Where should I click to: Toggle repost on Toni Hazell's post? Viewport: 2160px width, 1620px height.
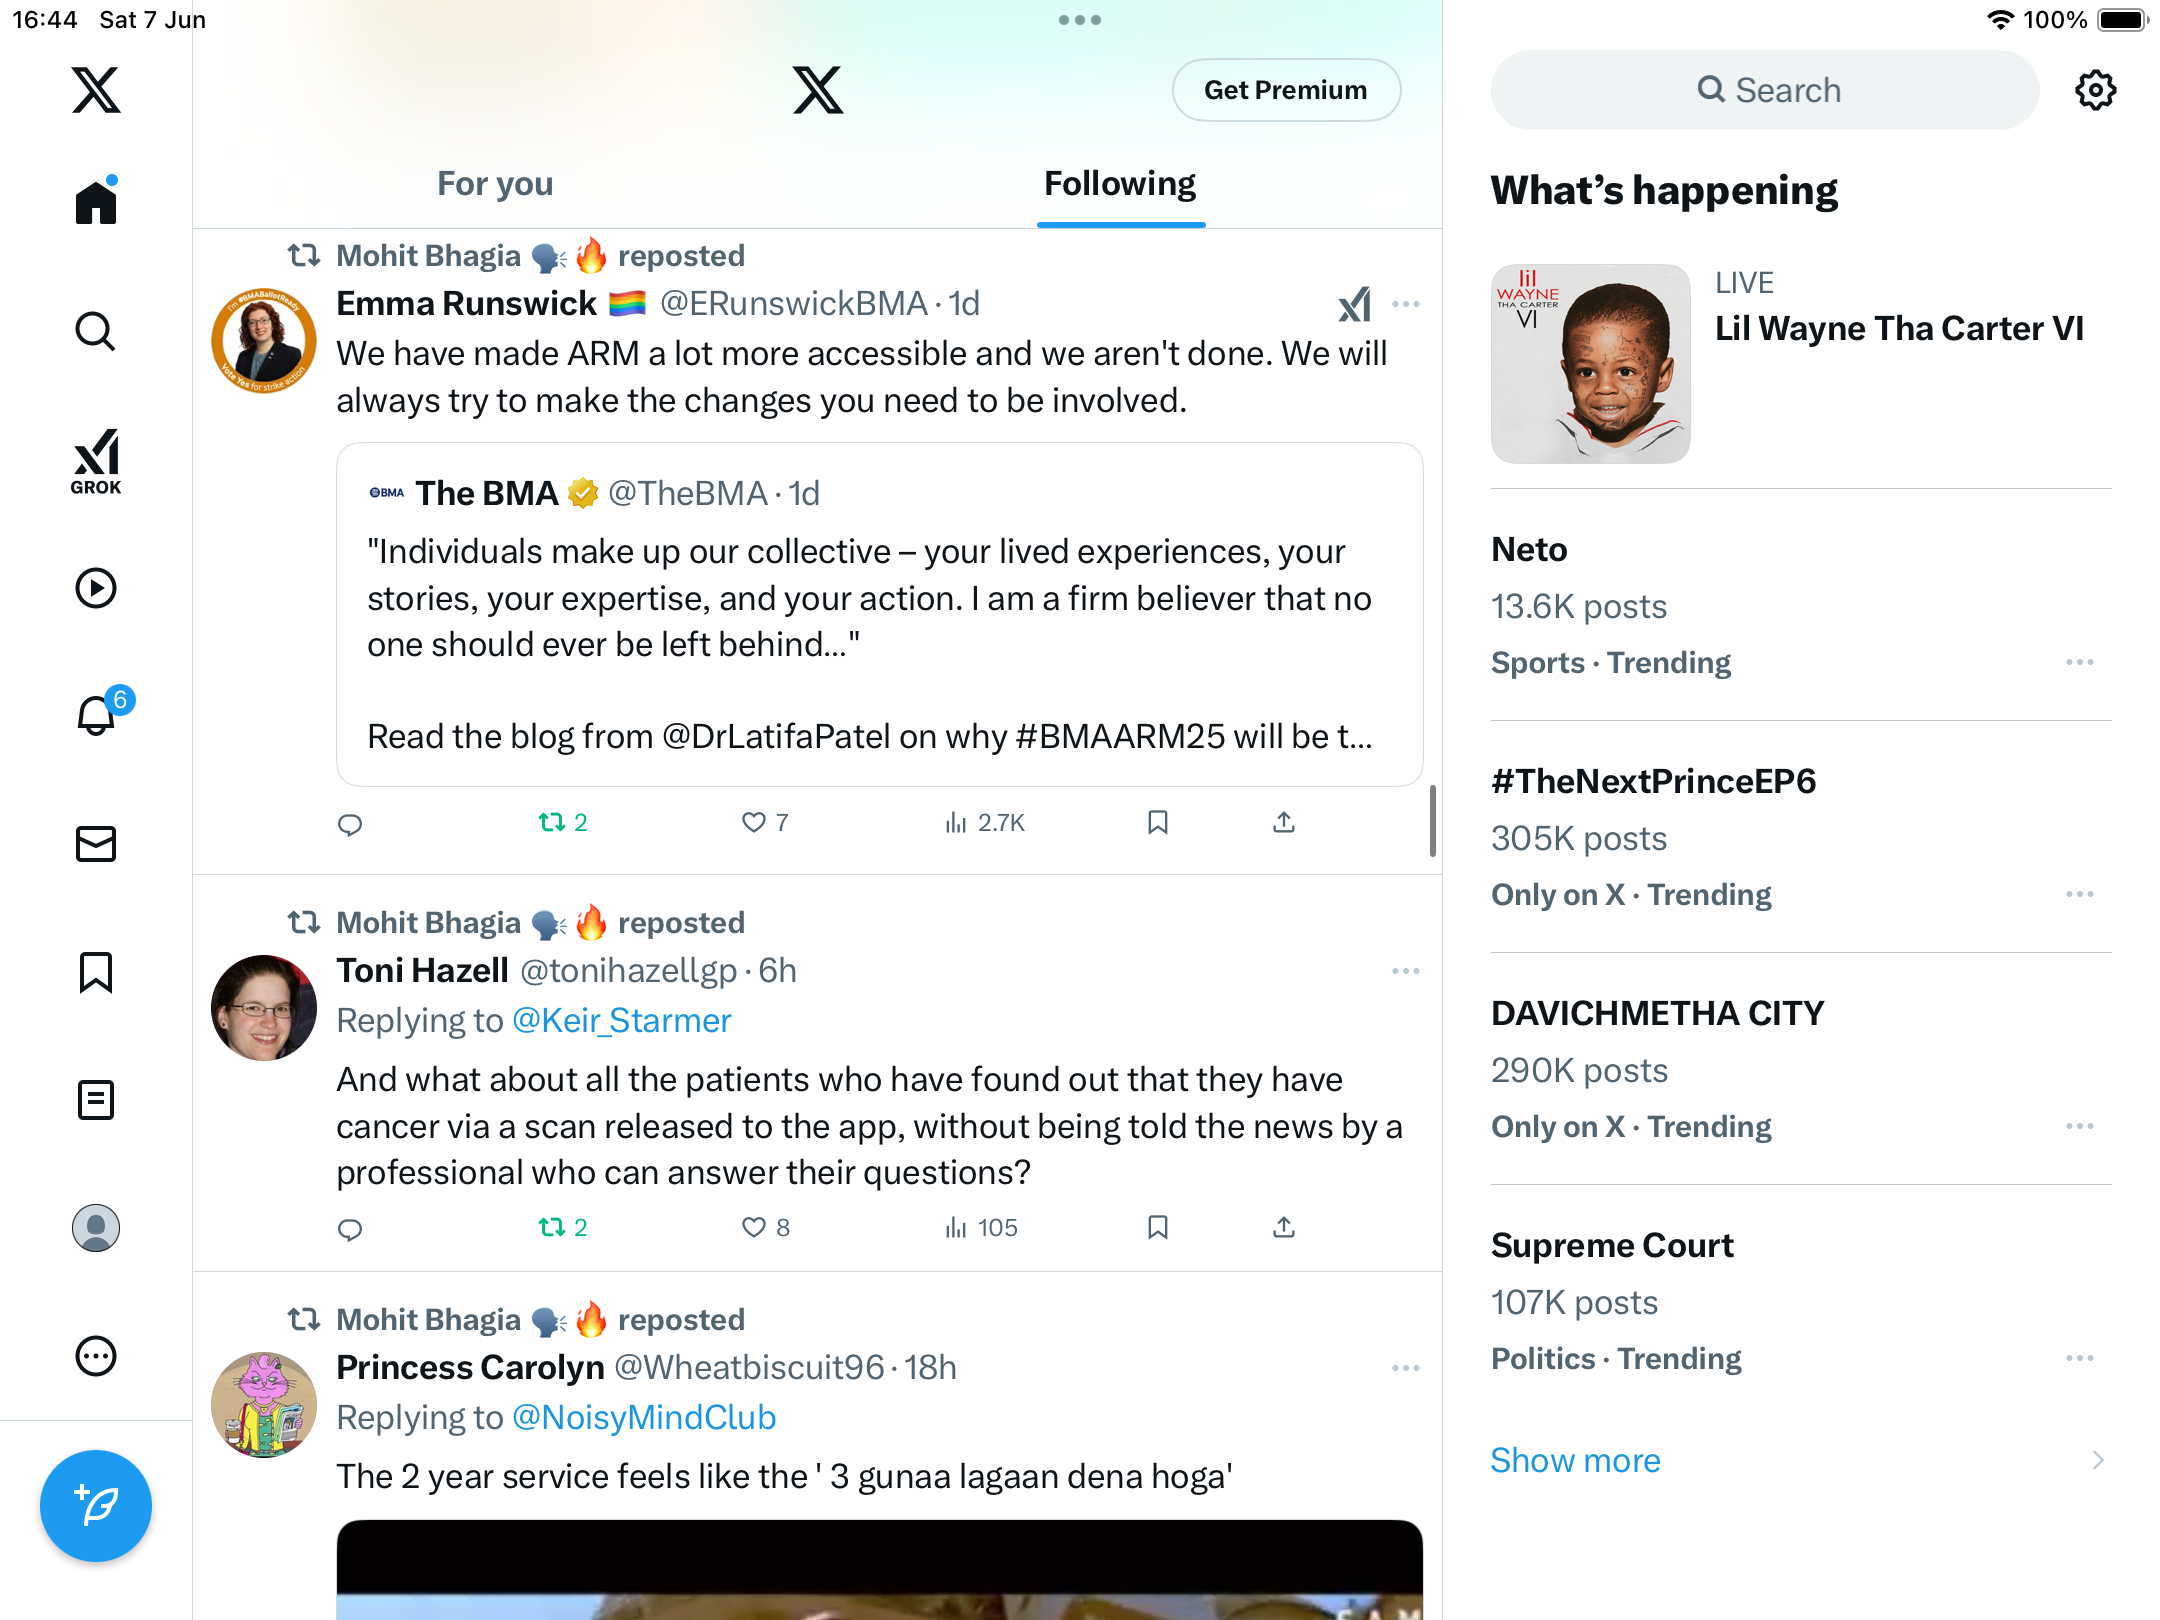pyautogui.click(x=563, y=1227)
